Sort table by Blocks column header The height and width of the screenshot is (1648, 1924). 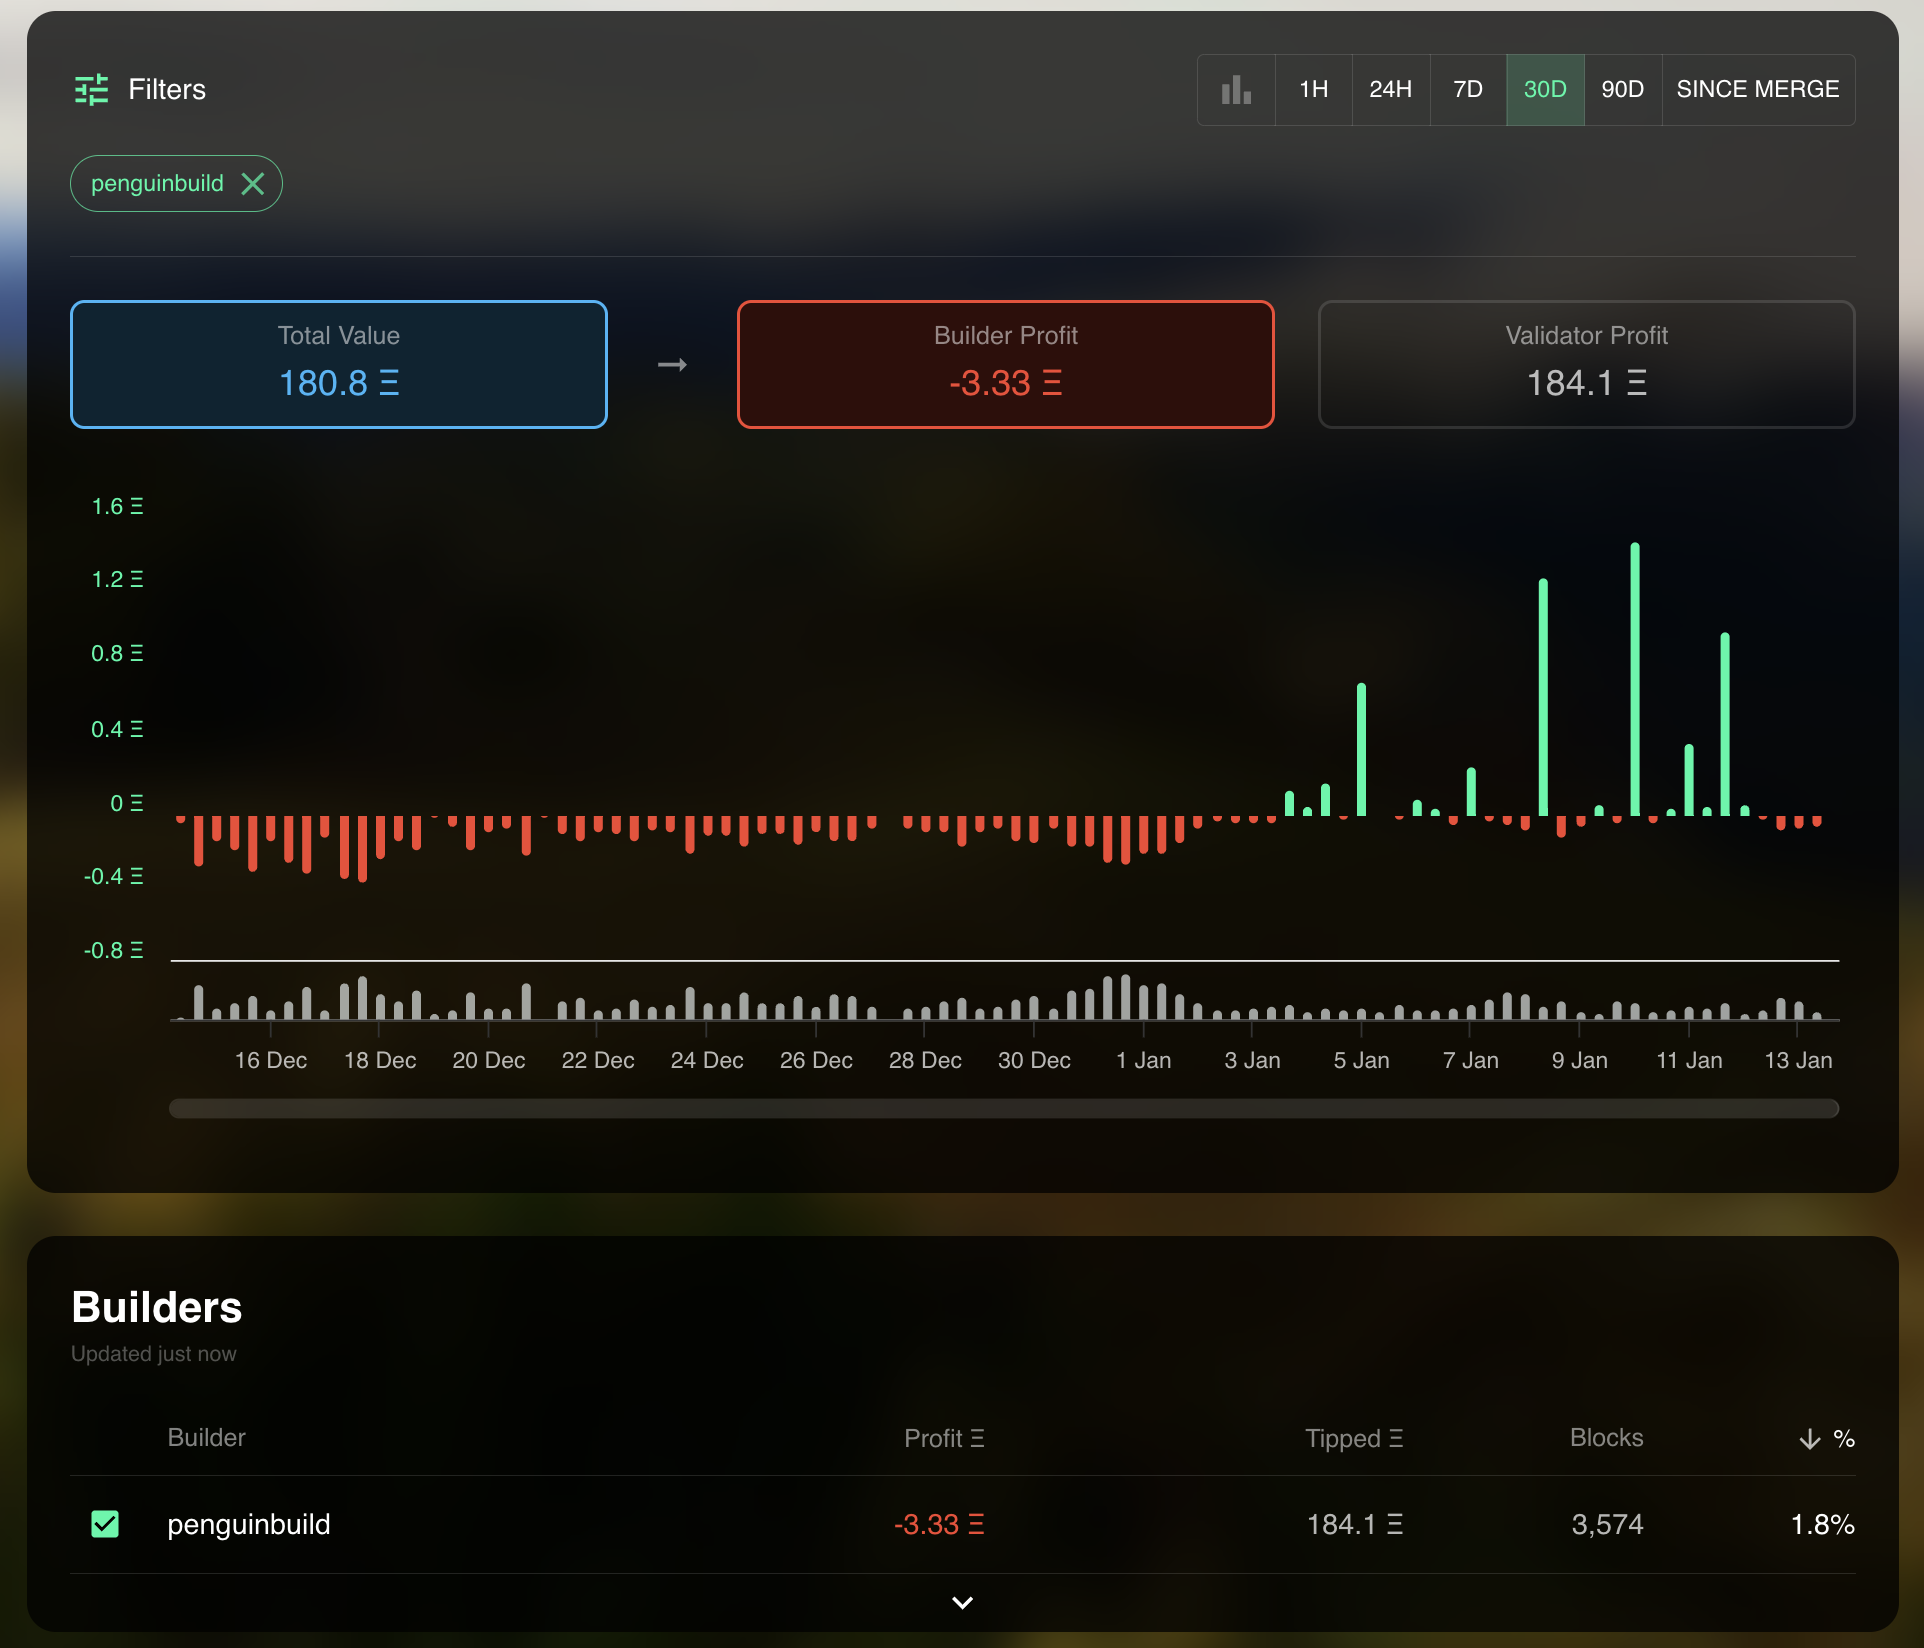1606,1438
